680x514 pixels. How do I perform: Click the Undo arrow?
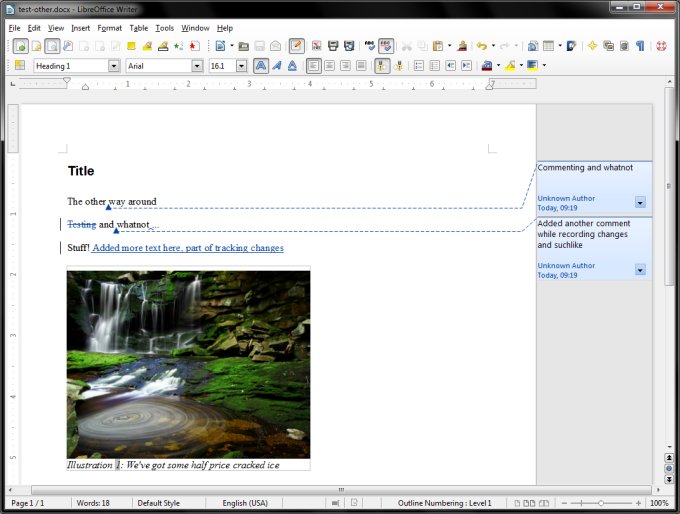pos(481,46)
